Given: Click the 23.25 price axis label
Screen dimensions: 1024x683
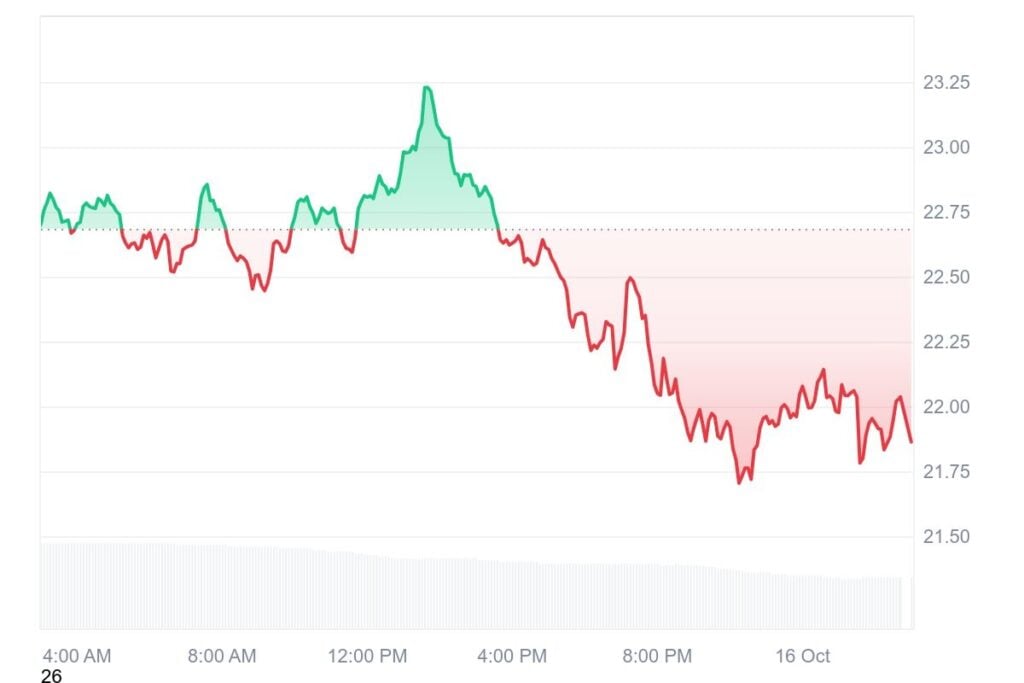Looking at the screenshot, I should pos(945,83).
